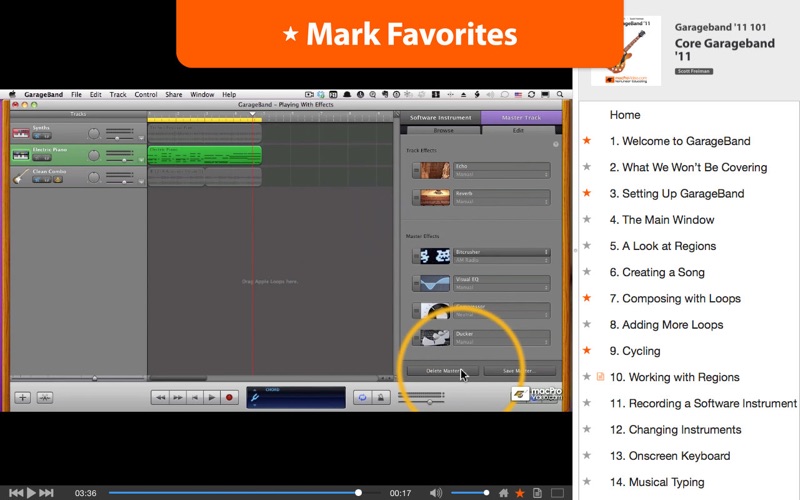Select the green Electric Piano region

[205, 155]
